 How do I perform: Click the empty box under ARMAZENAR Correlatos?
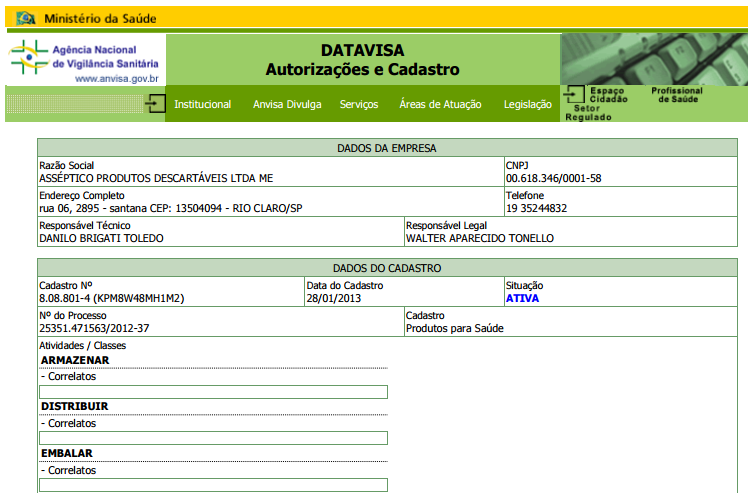[x=213, y=392]
